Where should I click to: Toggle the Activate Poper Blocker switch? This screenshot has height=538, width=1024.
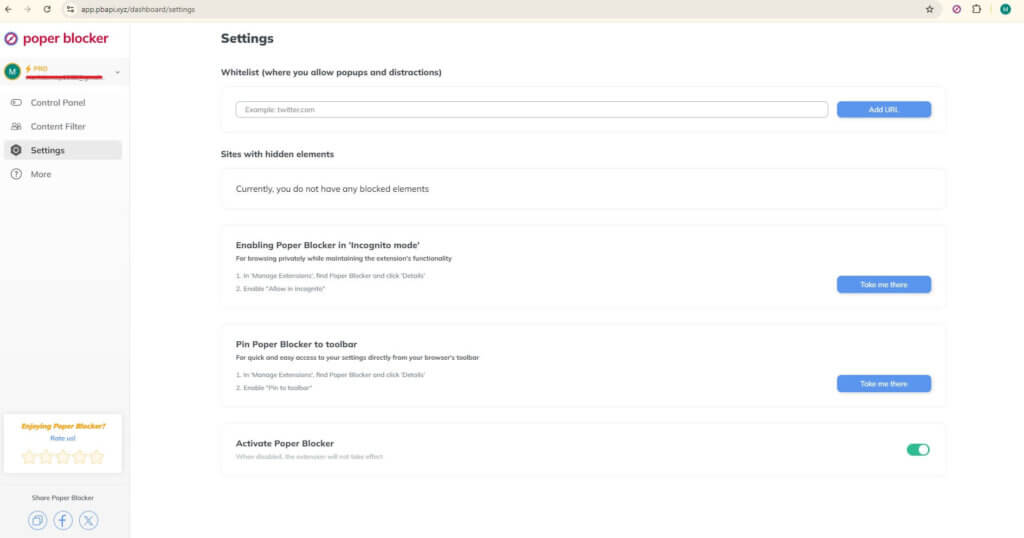[x=917, y=450]
